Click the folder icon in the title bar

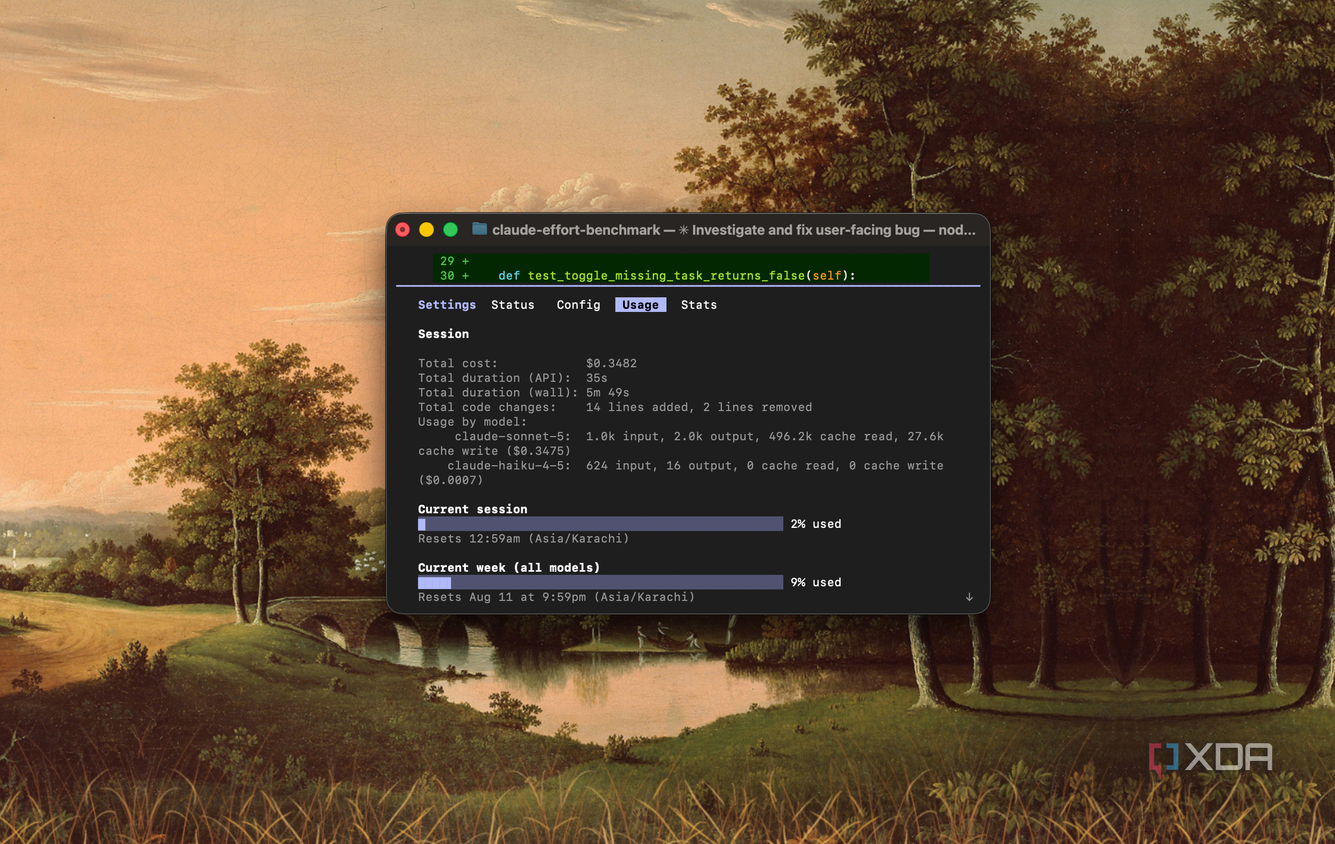tap(480, 229)
